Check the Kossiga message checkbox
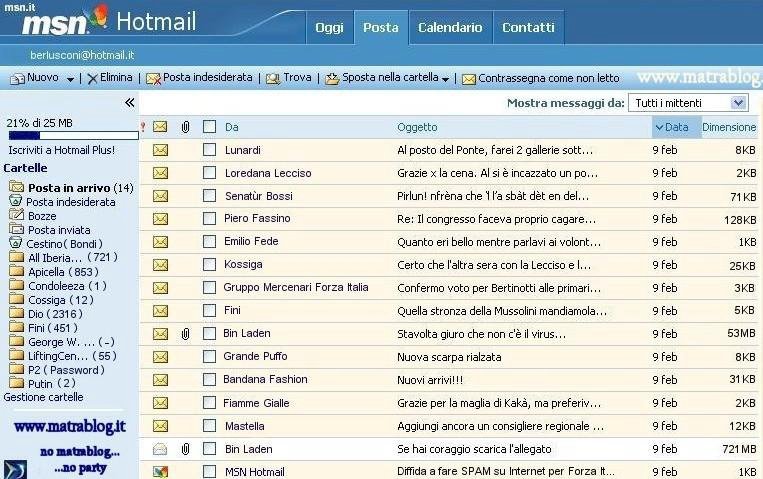Screen dimensions: 763x479 pyautogui.click(x=209, y=265)
